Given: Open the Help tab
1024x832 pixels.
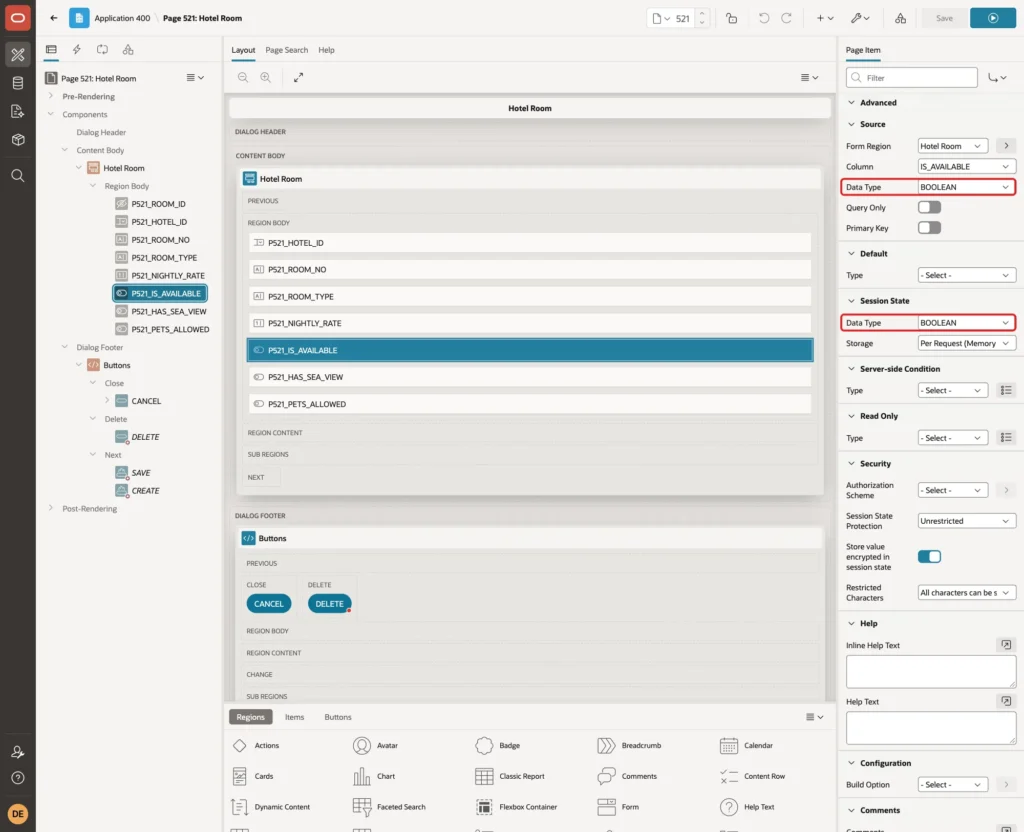Looking at the screenshot, I should [x=327, y=50].
